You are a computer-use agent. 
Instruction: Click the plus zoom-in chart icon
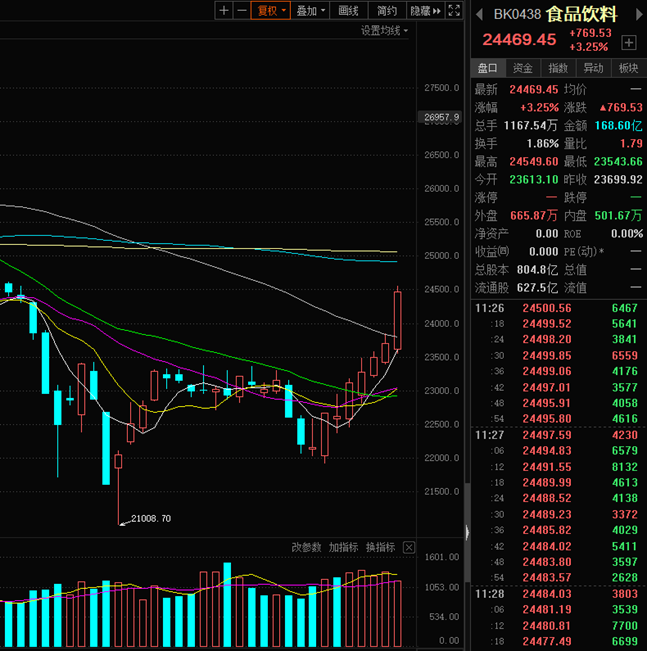click(x=224, y=11)
